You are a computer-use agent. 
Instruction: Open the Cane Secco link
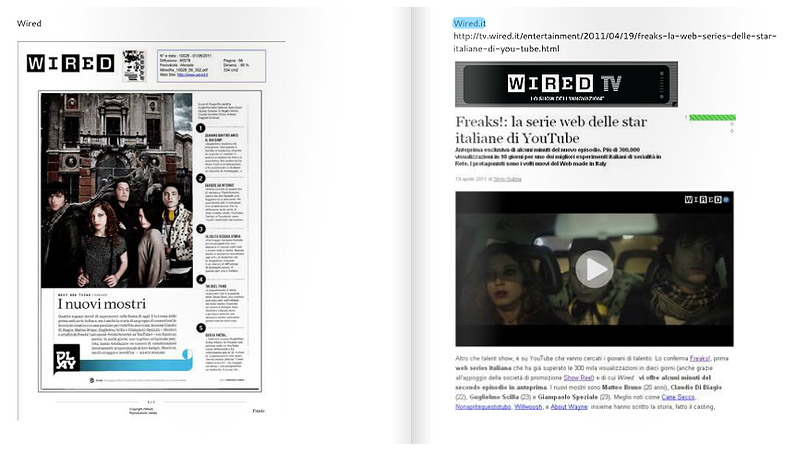[x=678, y=397]
